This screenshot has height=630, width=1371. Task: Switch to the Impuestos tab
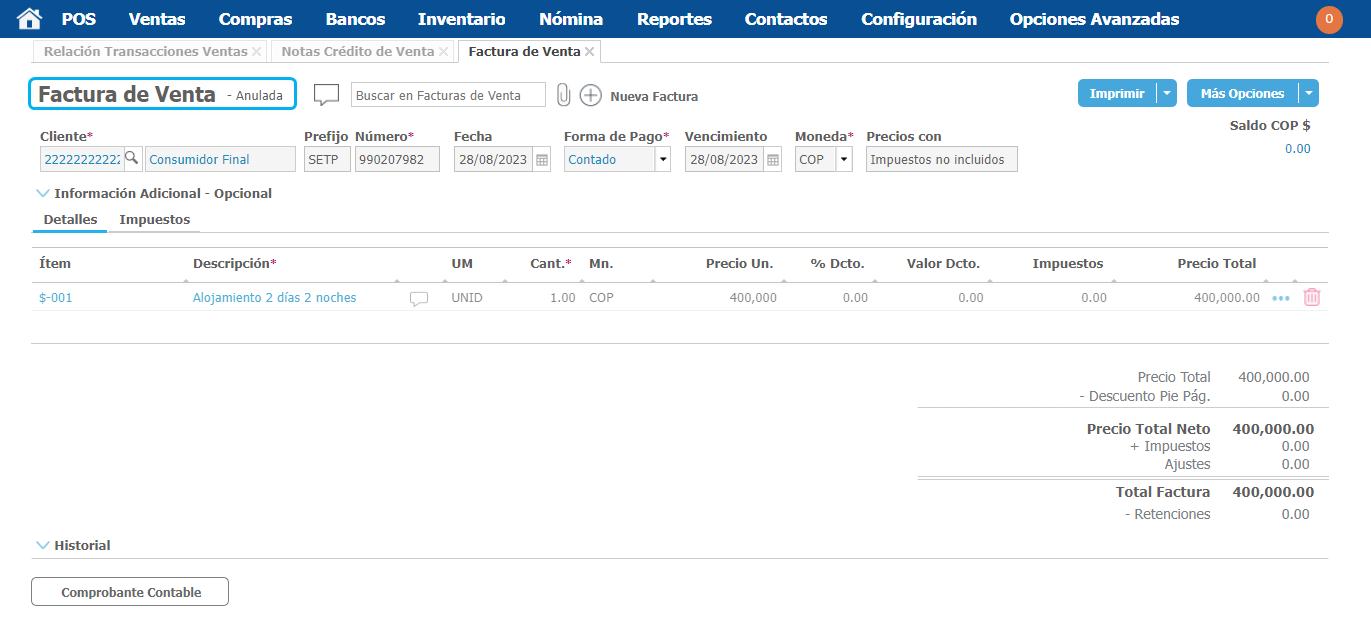click(x=154, y=219)
